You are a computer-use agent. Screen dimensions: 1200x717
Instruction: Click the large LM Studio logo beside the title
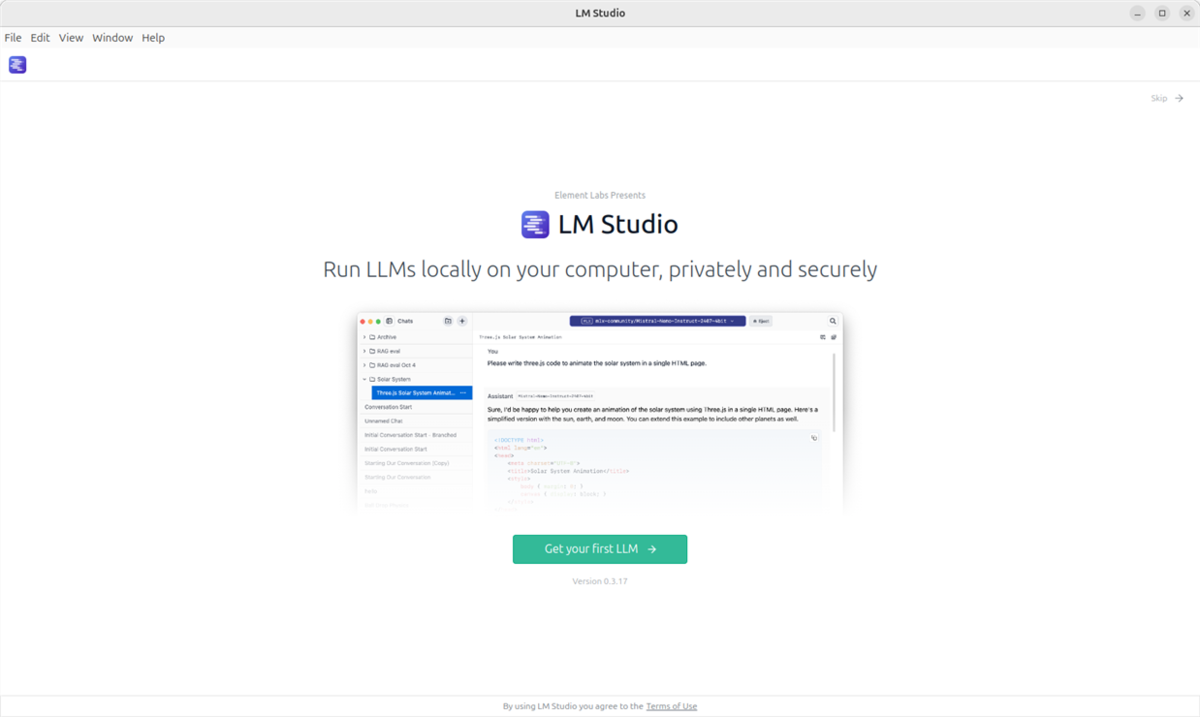[x=536, y=224]
